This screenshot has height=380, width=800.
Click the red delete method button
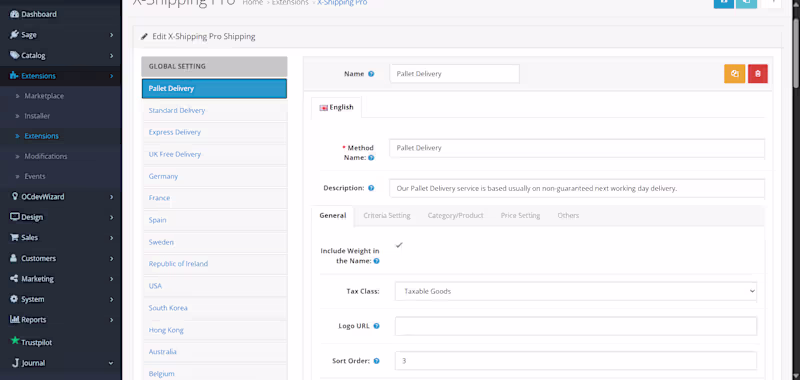pos(758,73)
